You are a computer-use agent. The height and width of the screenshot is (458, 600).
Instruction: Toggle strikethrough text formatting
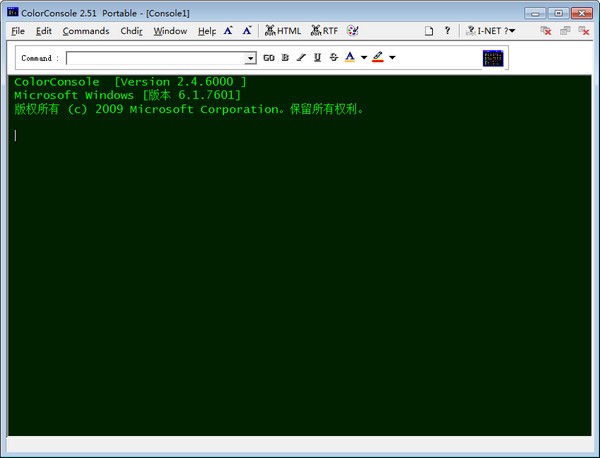point(333,58)
